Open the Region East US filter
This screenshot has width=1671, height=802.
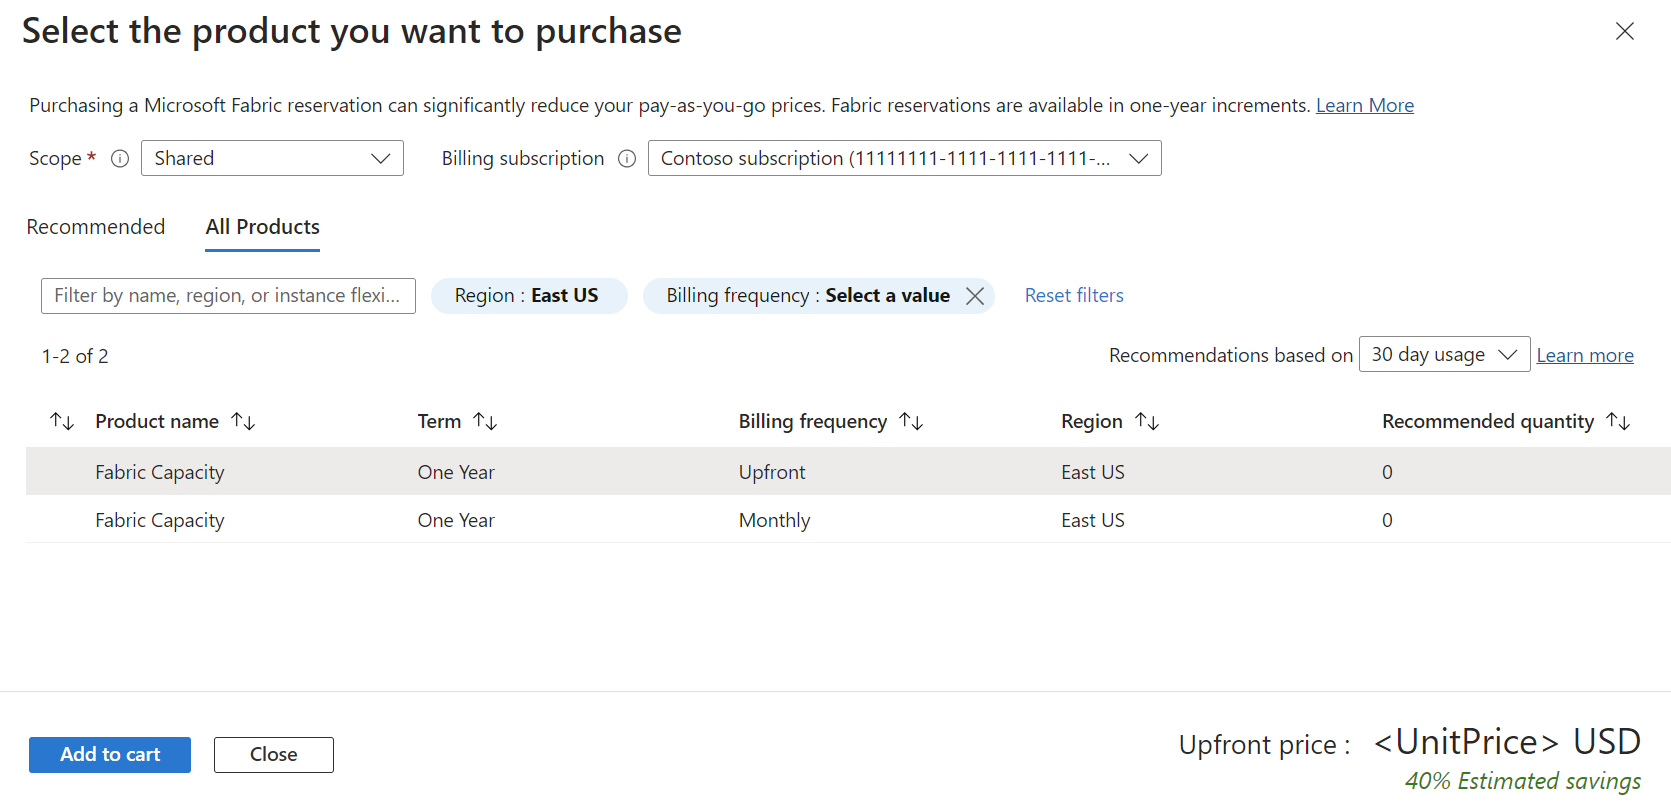point(528,296)
